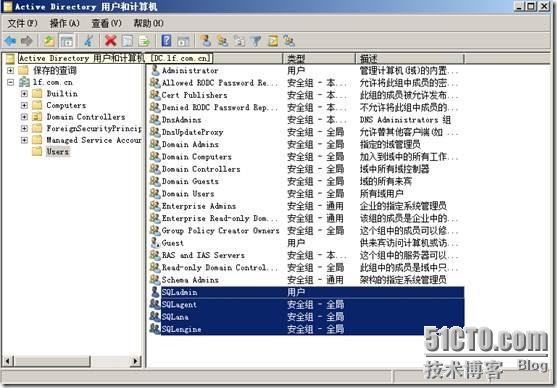Select ForeignSecurityPrincipals label in tree
This screenshot has height=388, width=557.
click(x=94, y=128)
